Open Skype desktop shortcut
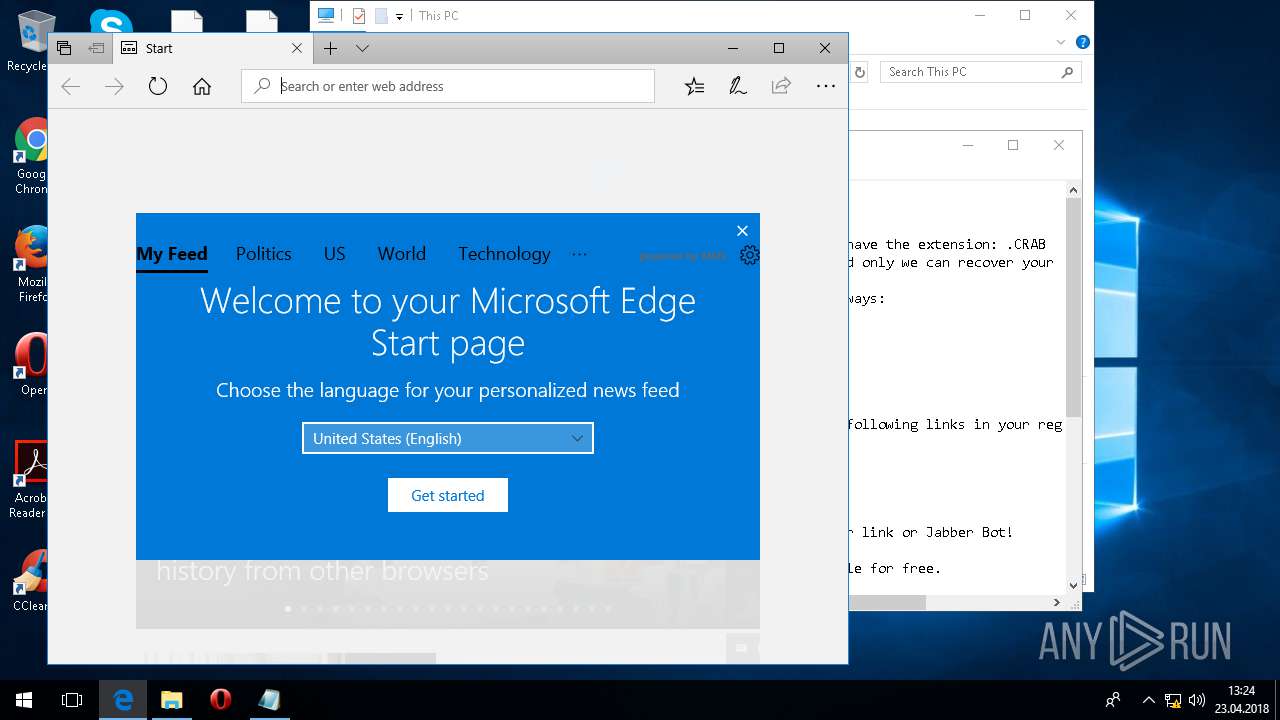1280x720 pixels. 110,22
